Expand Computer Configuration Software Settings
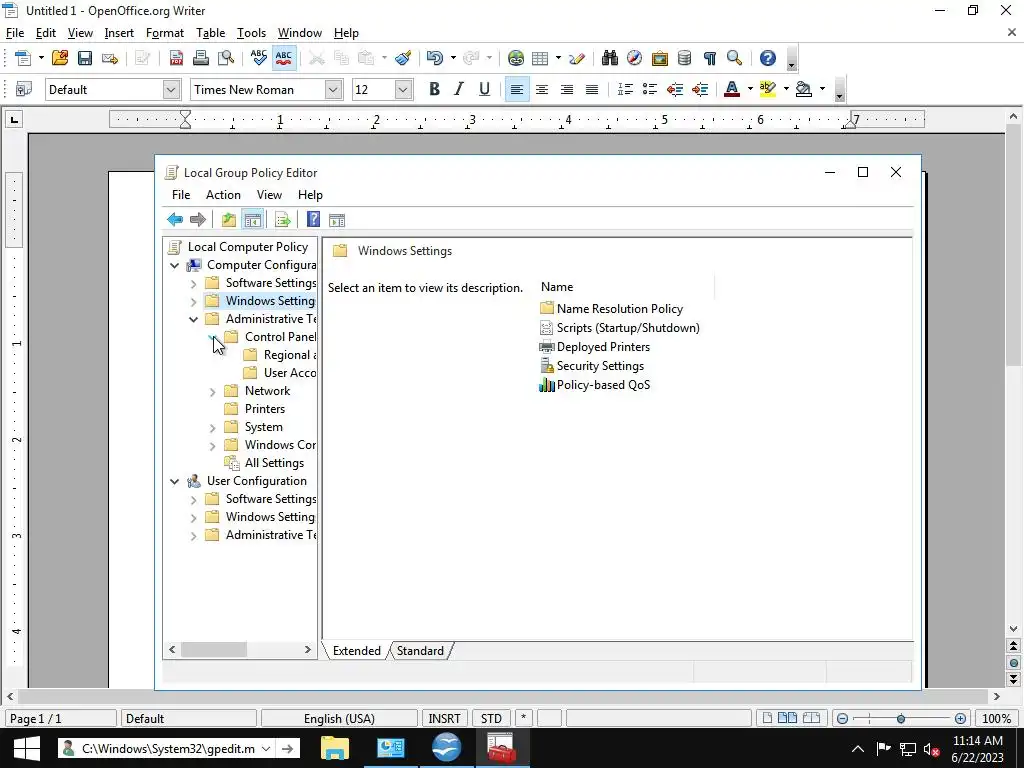 point(193,283)
